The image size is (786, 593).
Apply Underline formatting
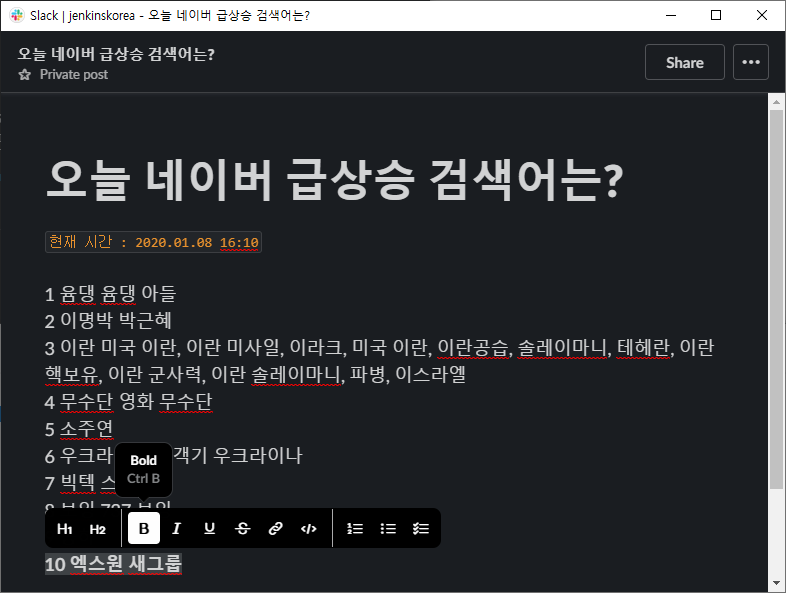pos(210,528)
